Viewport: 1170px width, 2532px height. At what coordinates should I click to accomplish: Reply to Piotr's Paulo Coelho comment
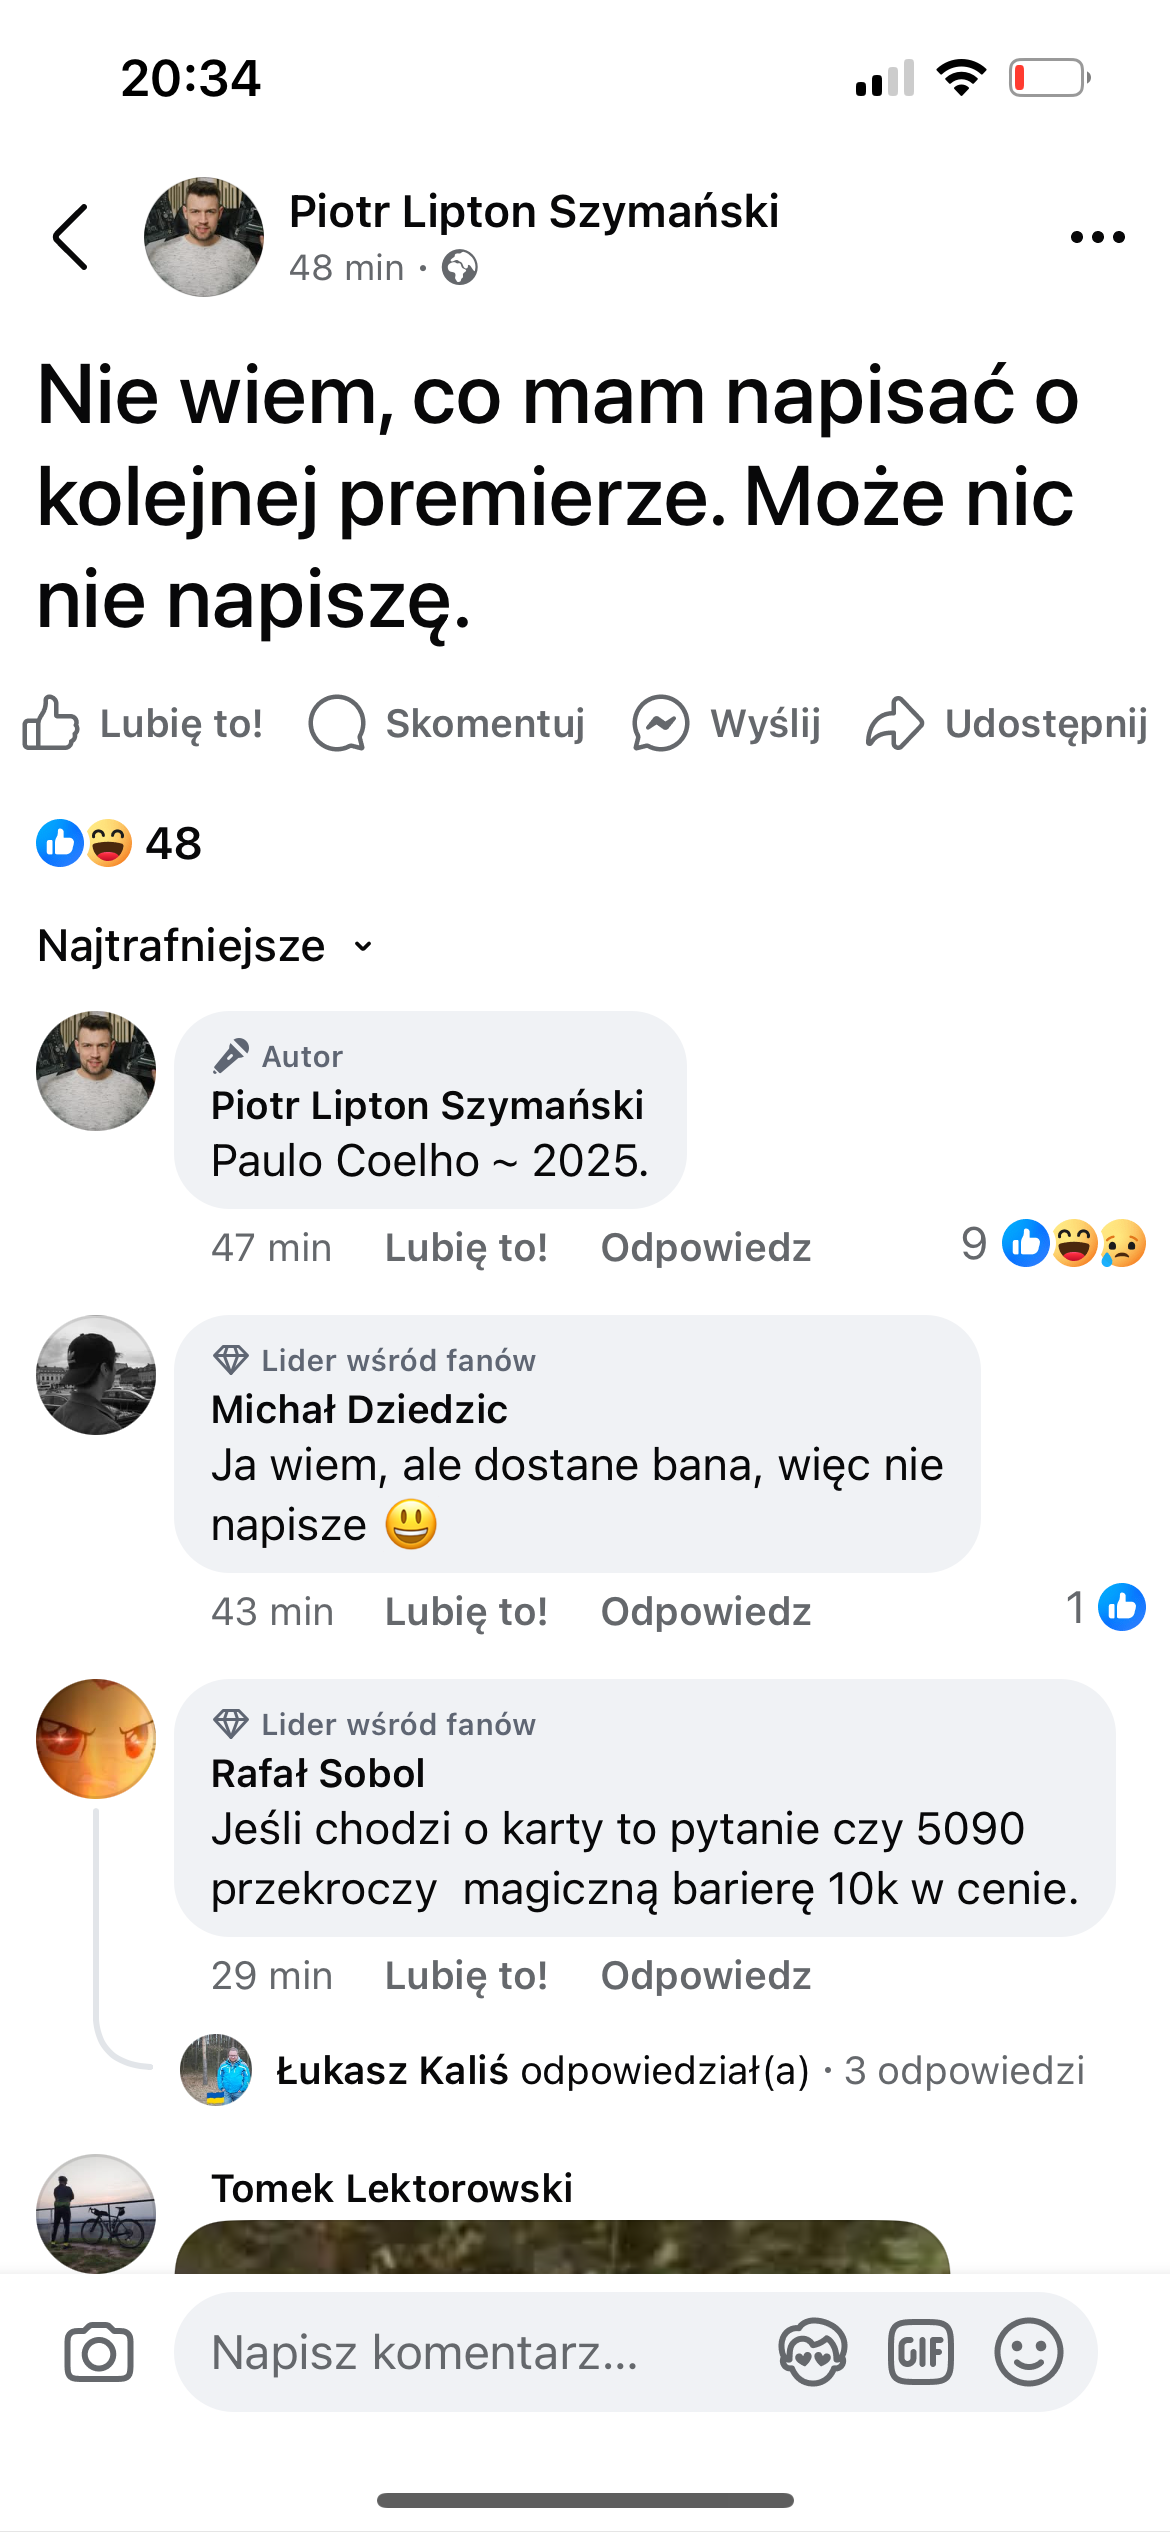[705, 1248]
